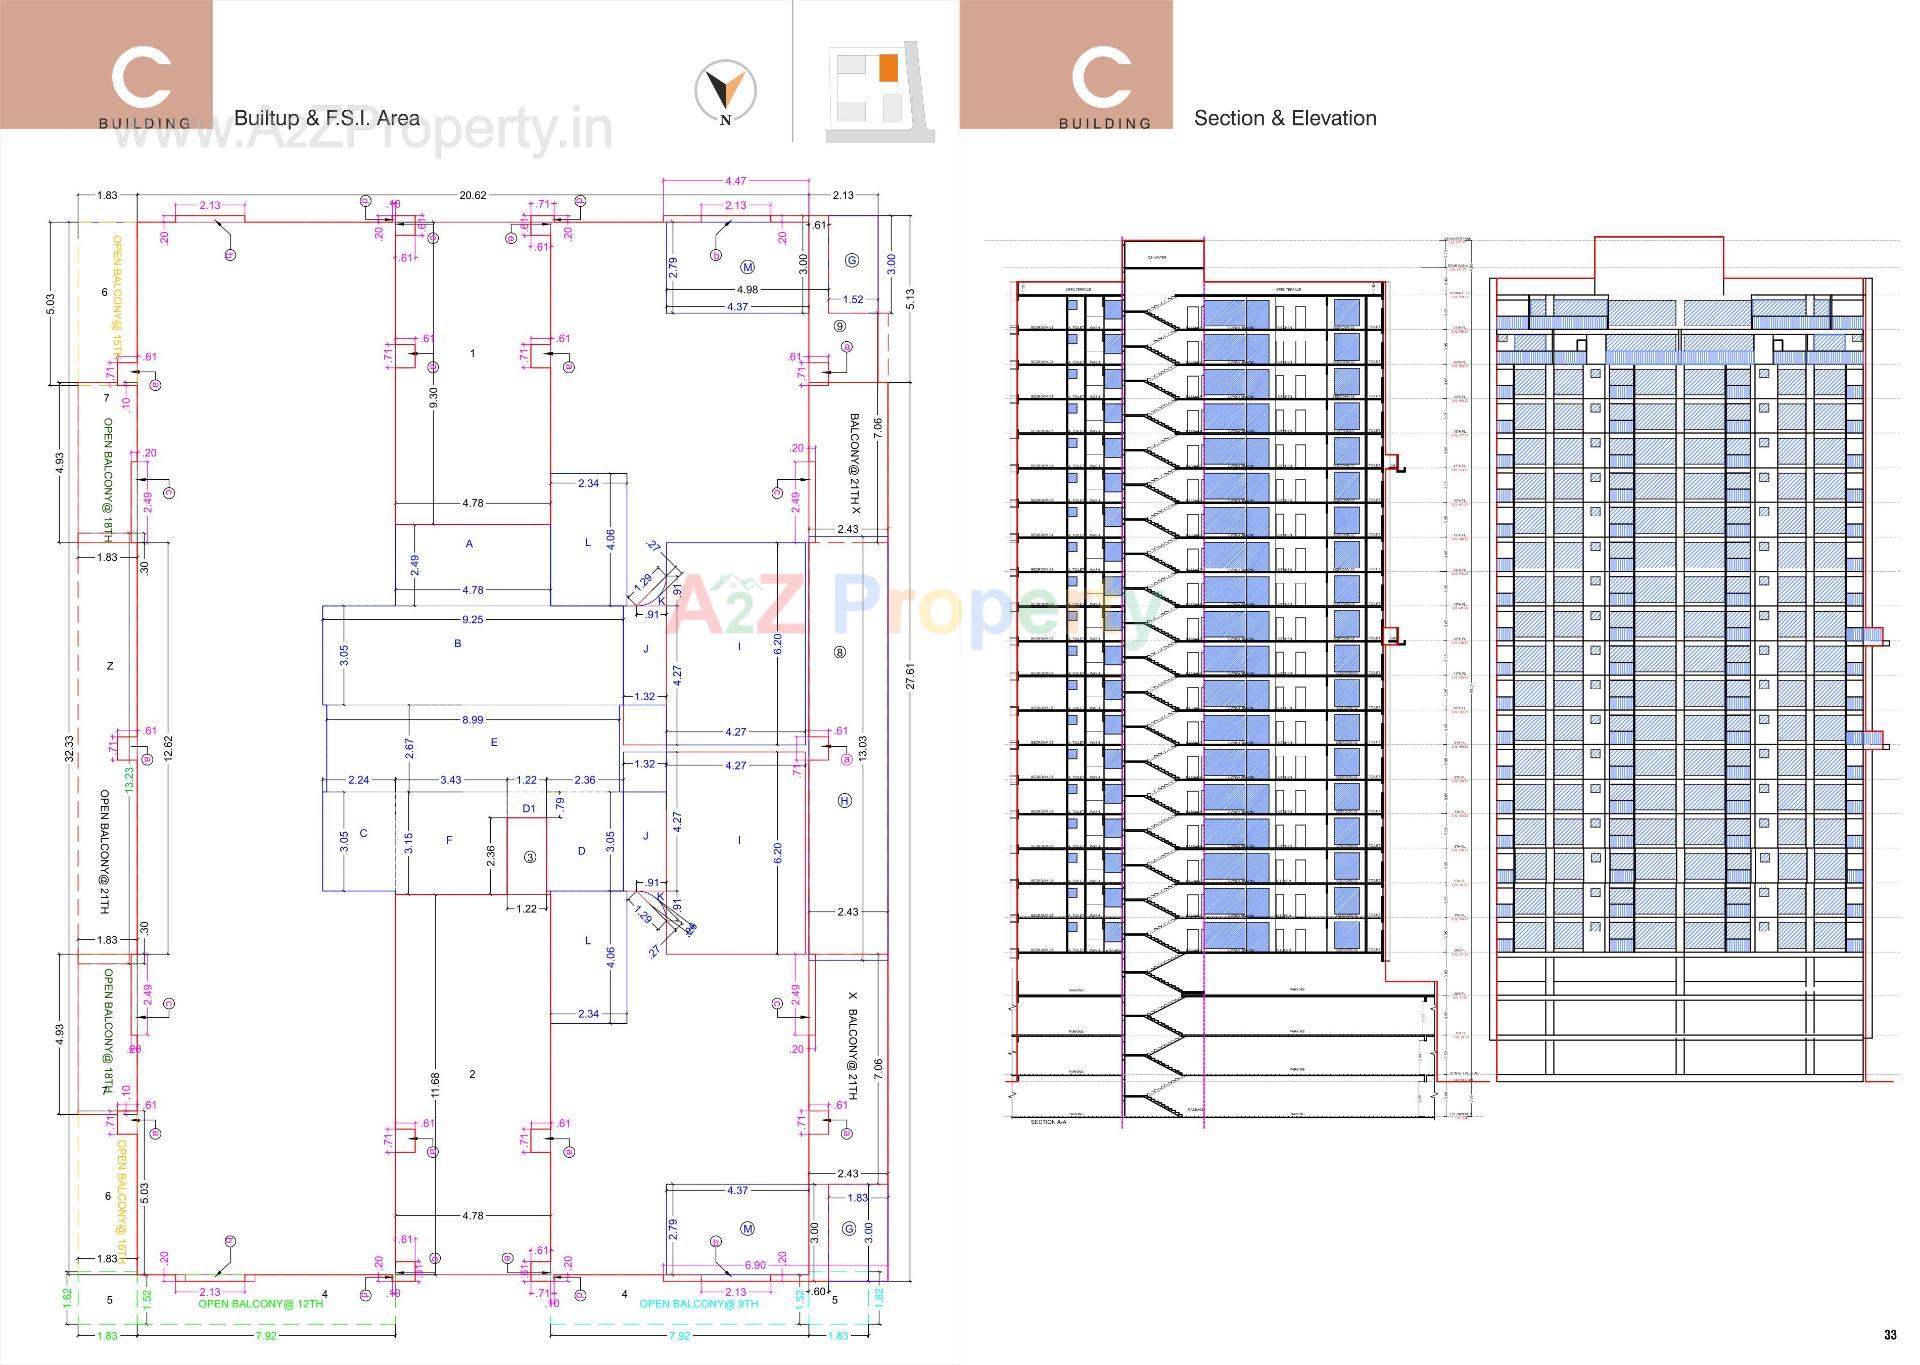Expand the 'BALCONY@ 21TH X' dimension note
This screenshot has height=1365, width=1920.
point(852,460)
